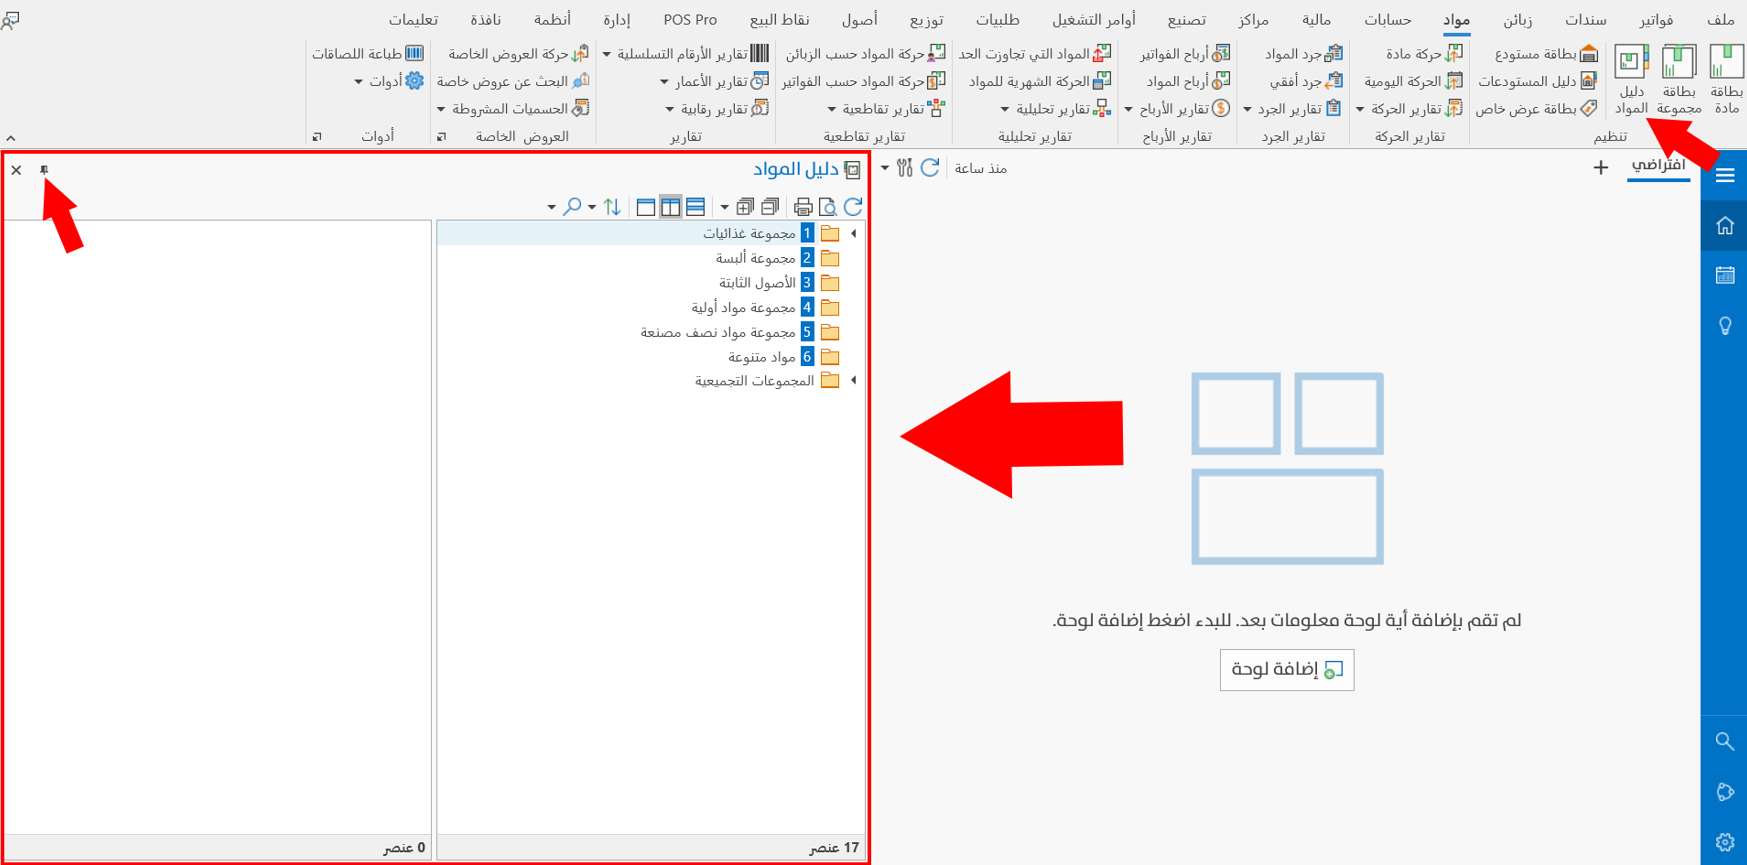1747x865 pixels.
Task: Switch to فواتير ribbon tab
Action: pyautogui.click(x=1657, y=20)
